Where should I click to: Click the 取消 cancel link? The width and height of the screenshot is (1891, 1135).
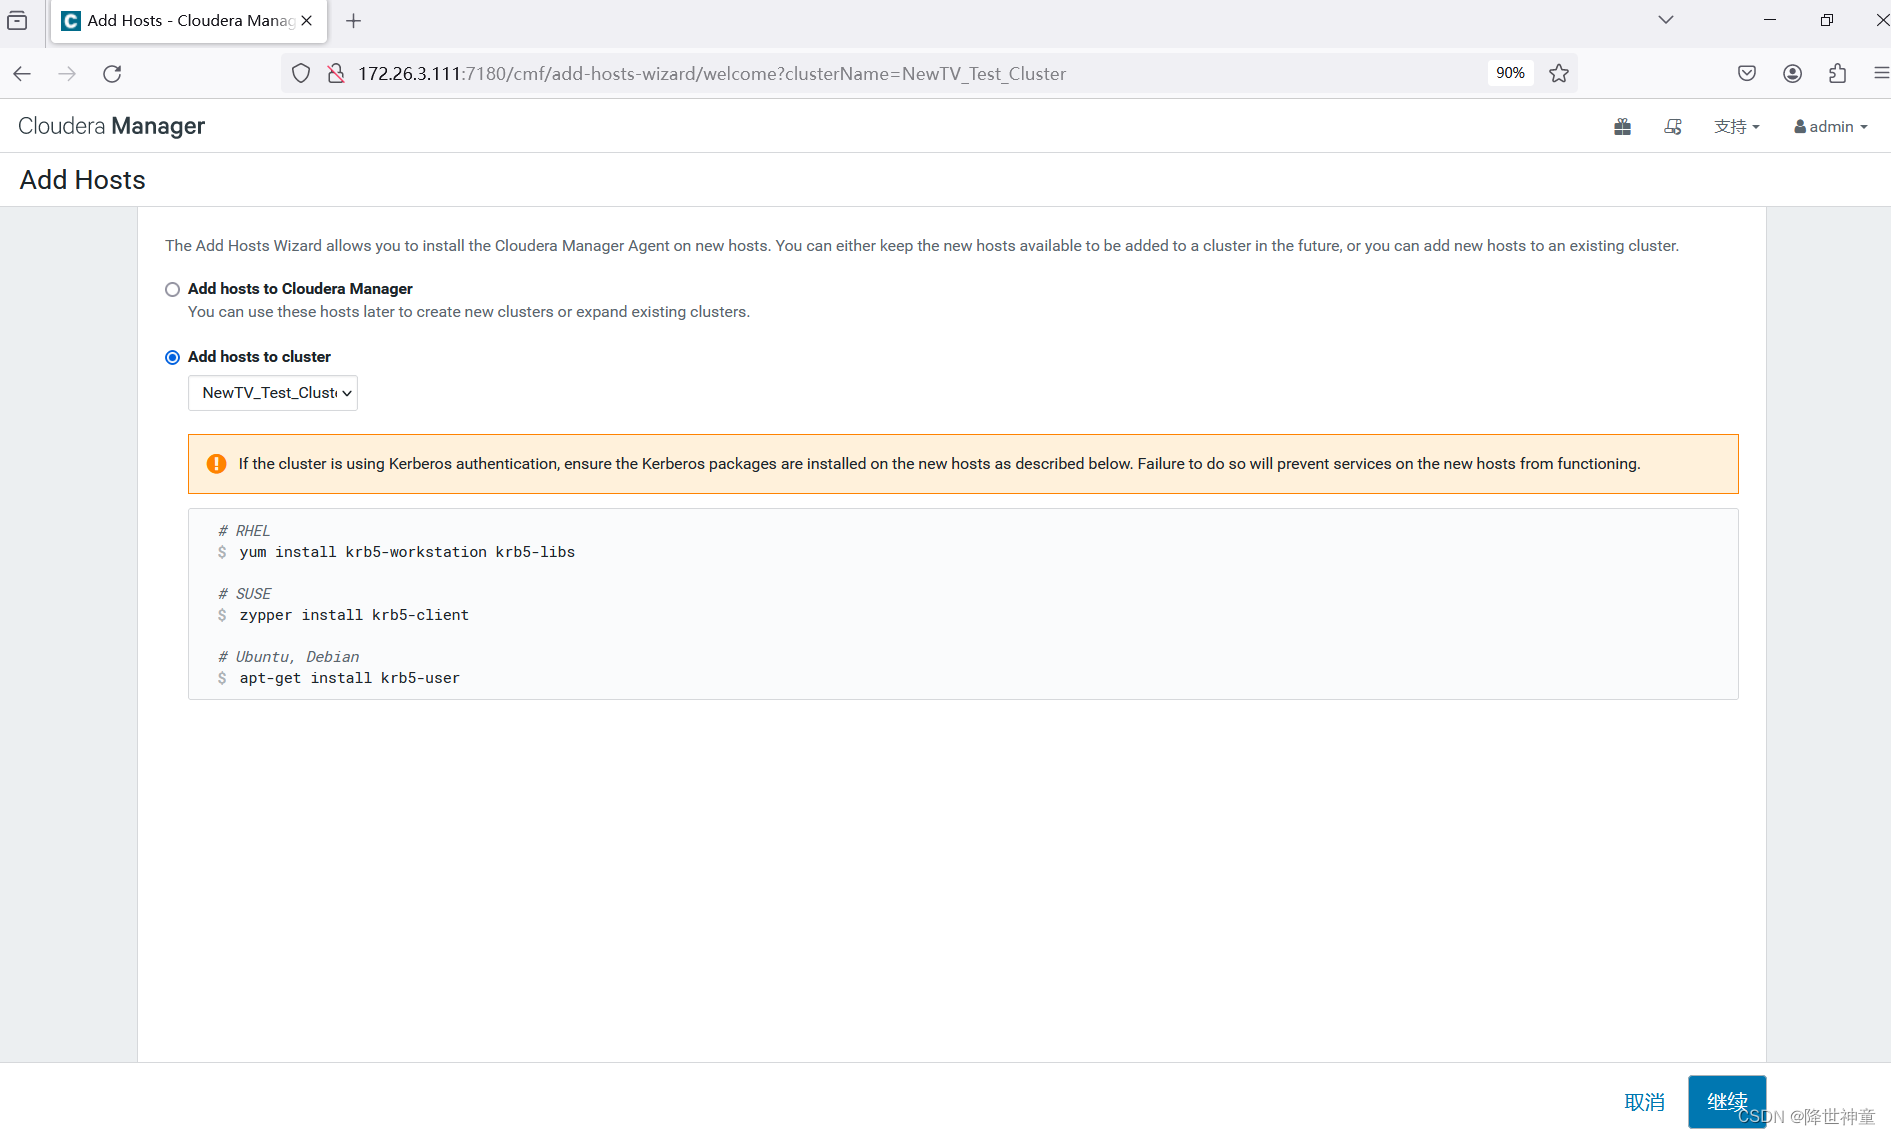[x=1645, y=1102]
